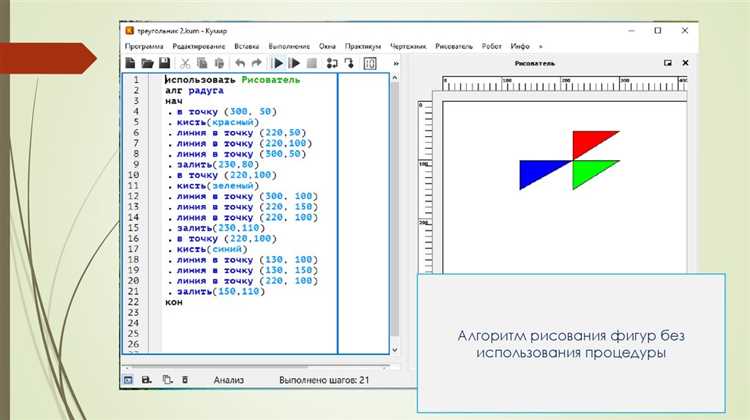Close the Рисователь panel

685,63
